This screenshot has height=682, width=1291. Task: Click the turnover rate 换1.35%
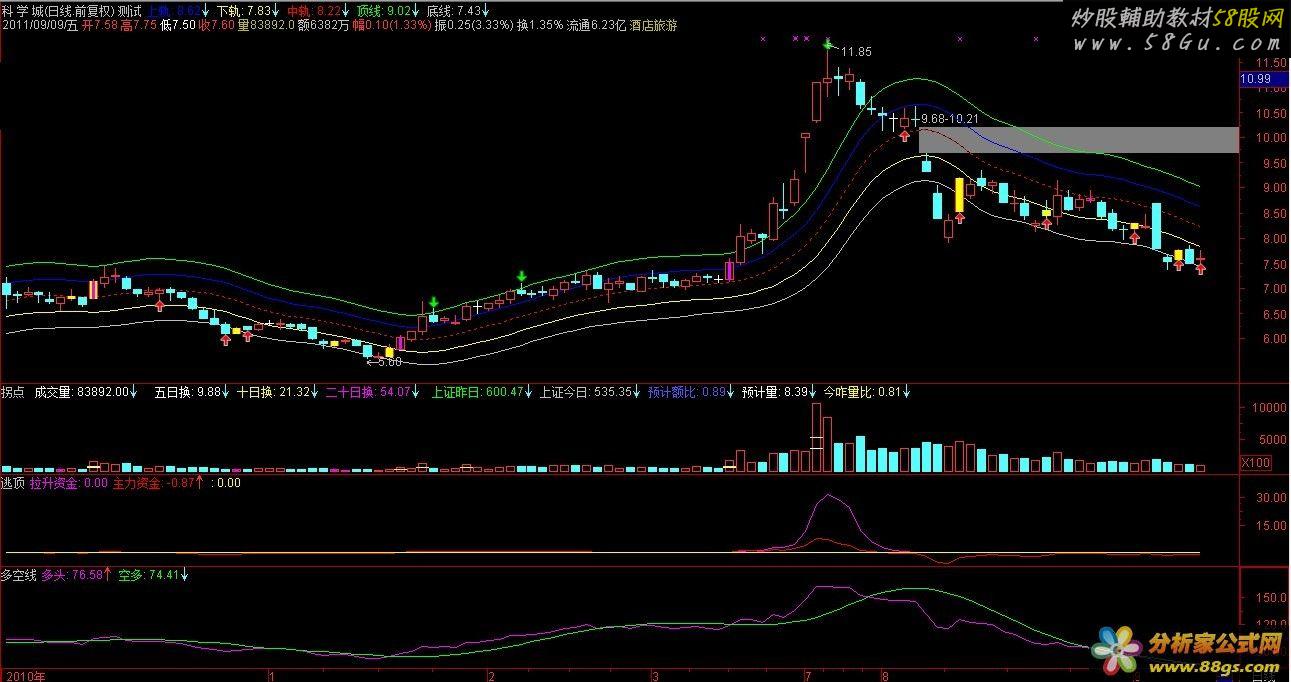pyautogui.click(x=541, y=25)
